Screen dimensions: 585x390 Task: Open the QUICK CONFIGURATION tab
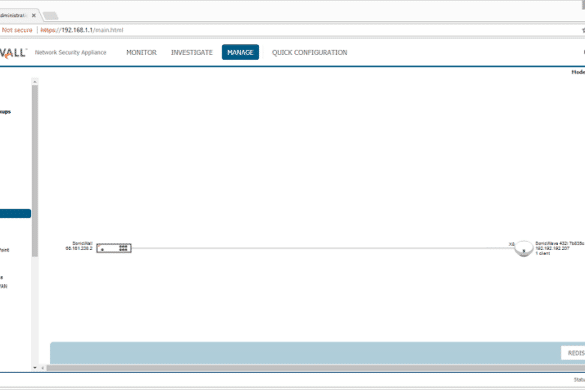[309, 53]
